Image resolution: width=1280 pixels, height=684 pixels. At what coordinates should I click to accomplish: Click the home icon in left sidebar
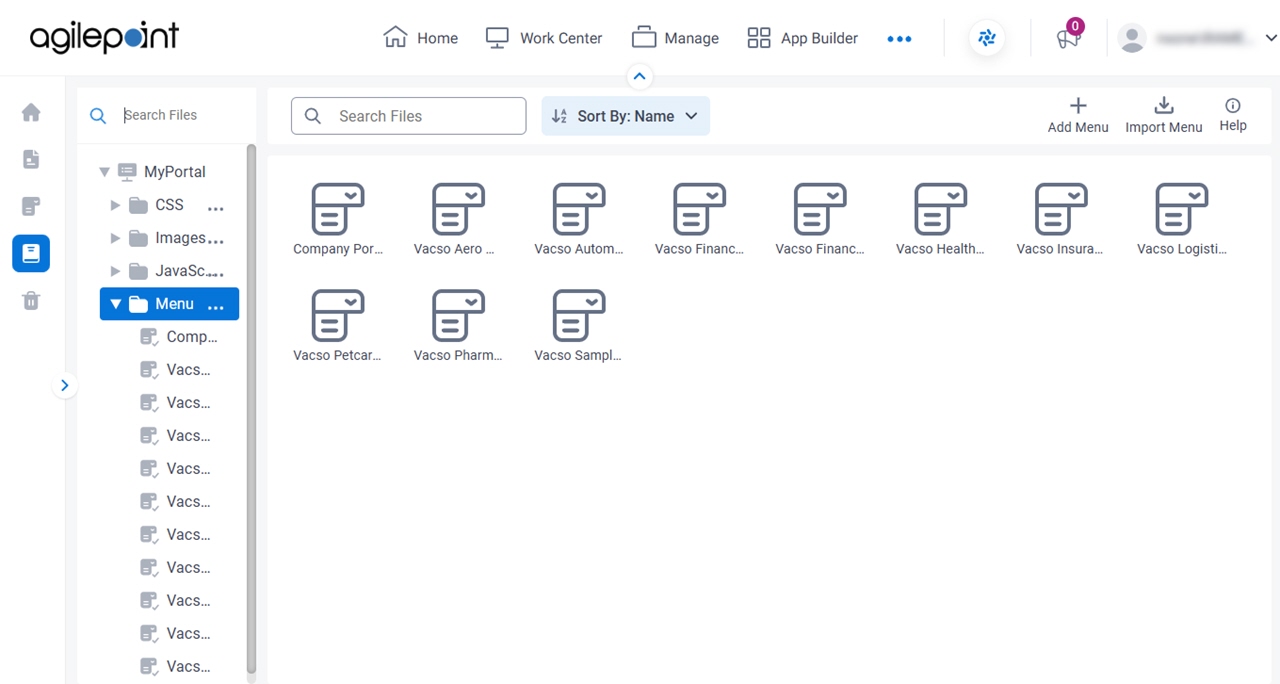point(31,112)
